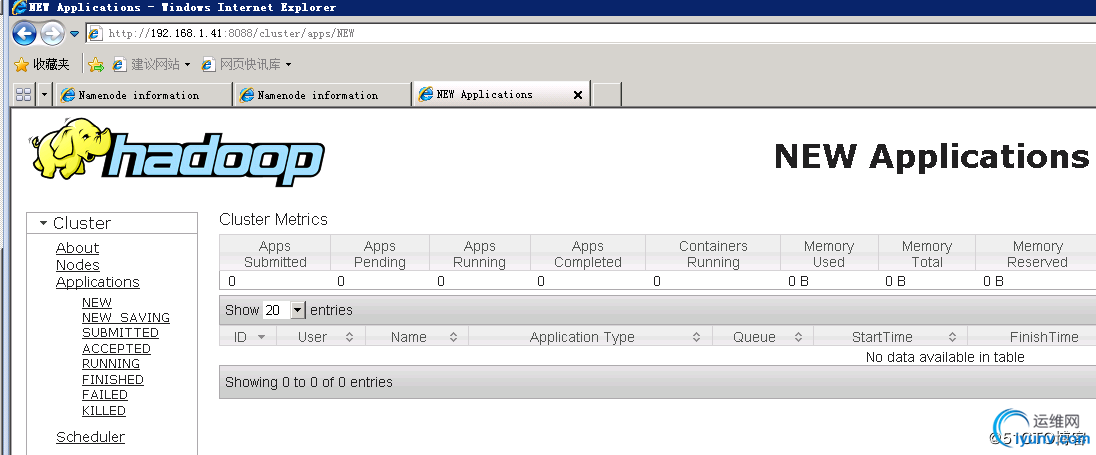This screenshot has height=455, width=1096.
Task: Open the Nodes link in sidebar
Action: coord(78,265)
